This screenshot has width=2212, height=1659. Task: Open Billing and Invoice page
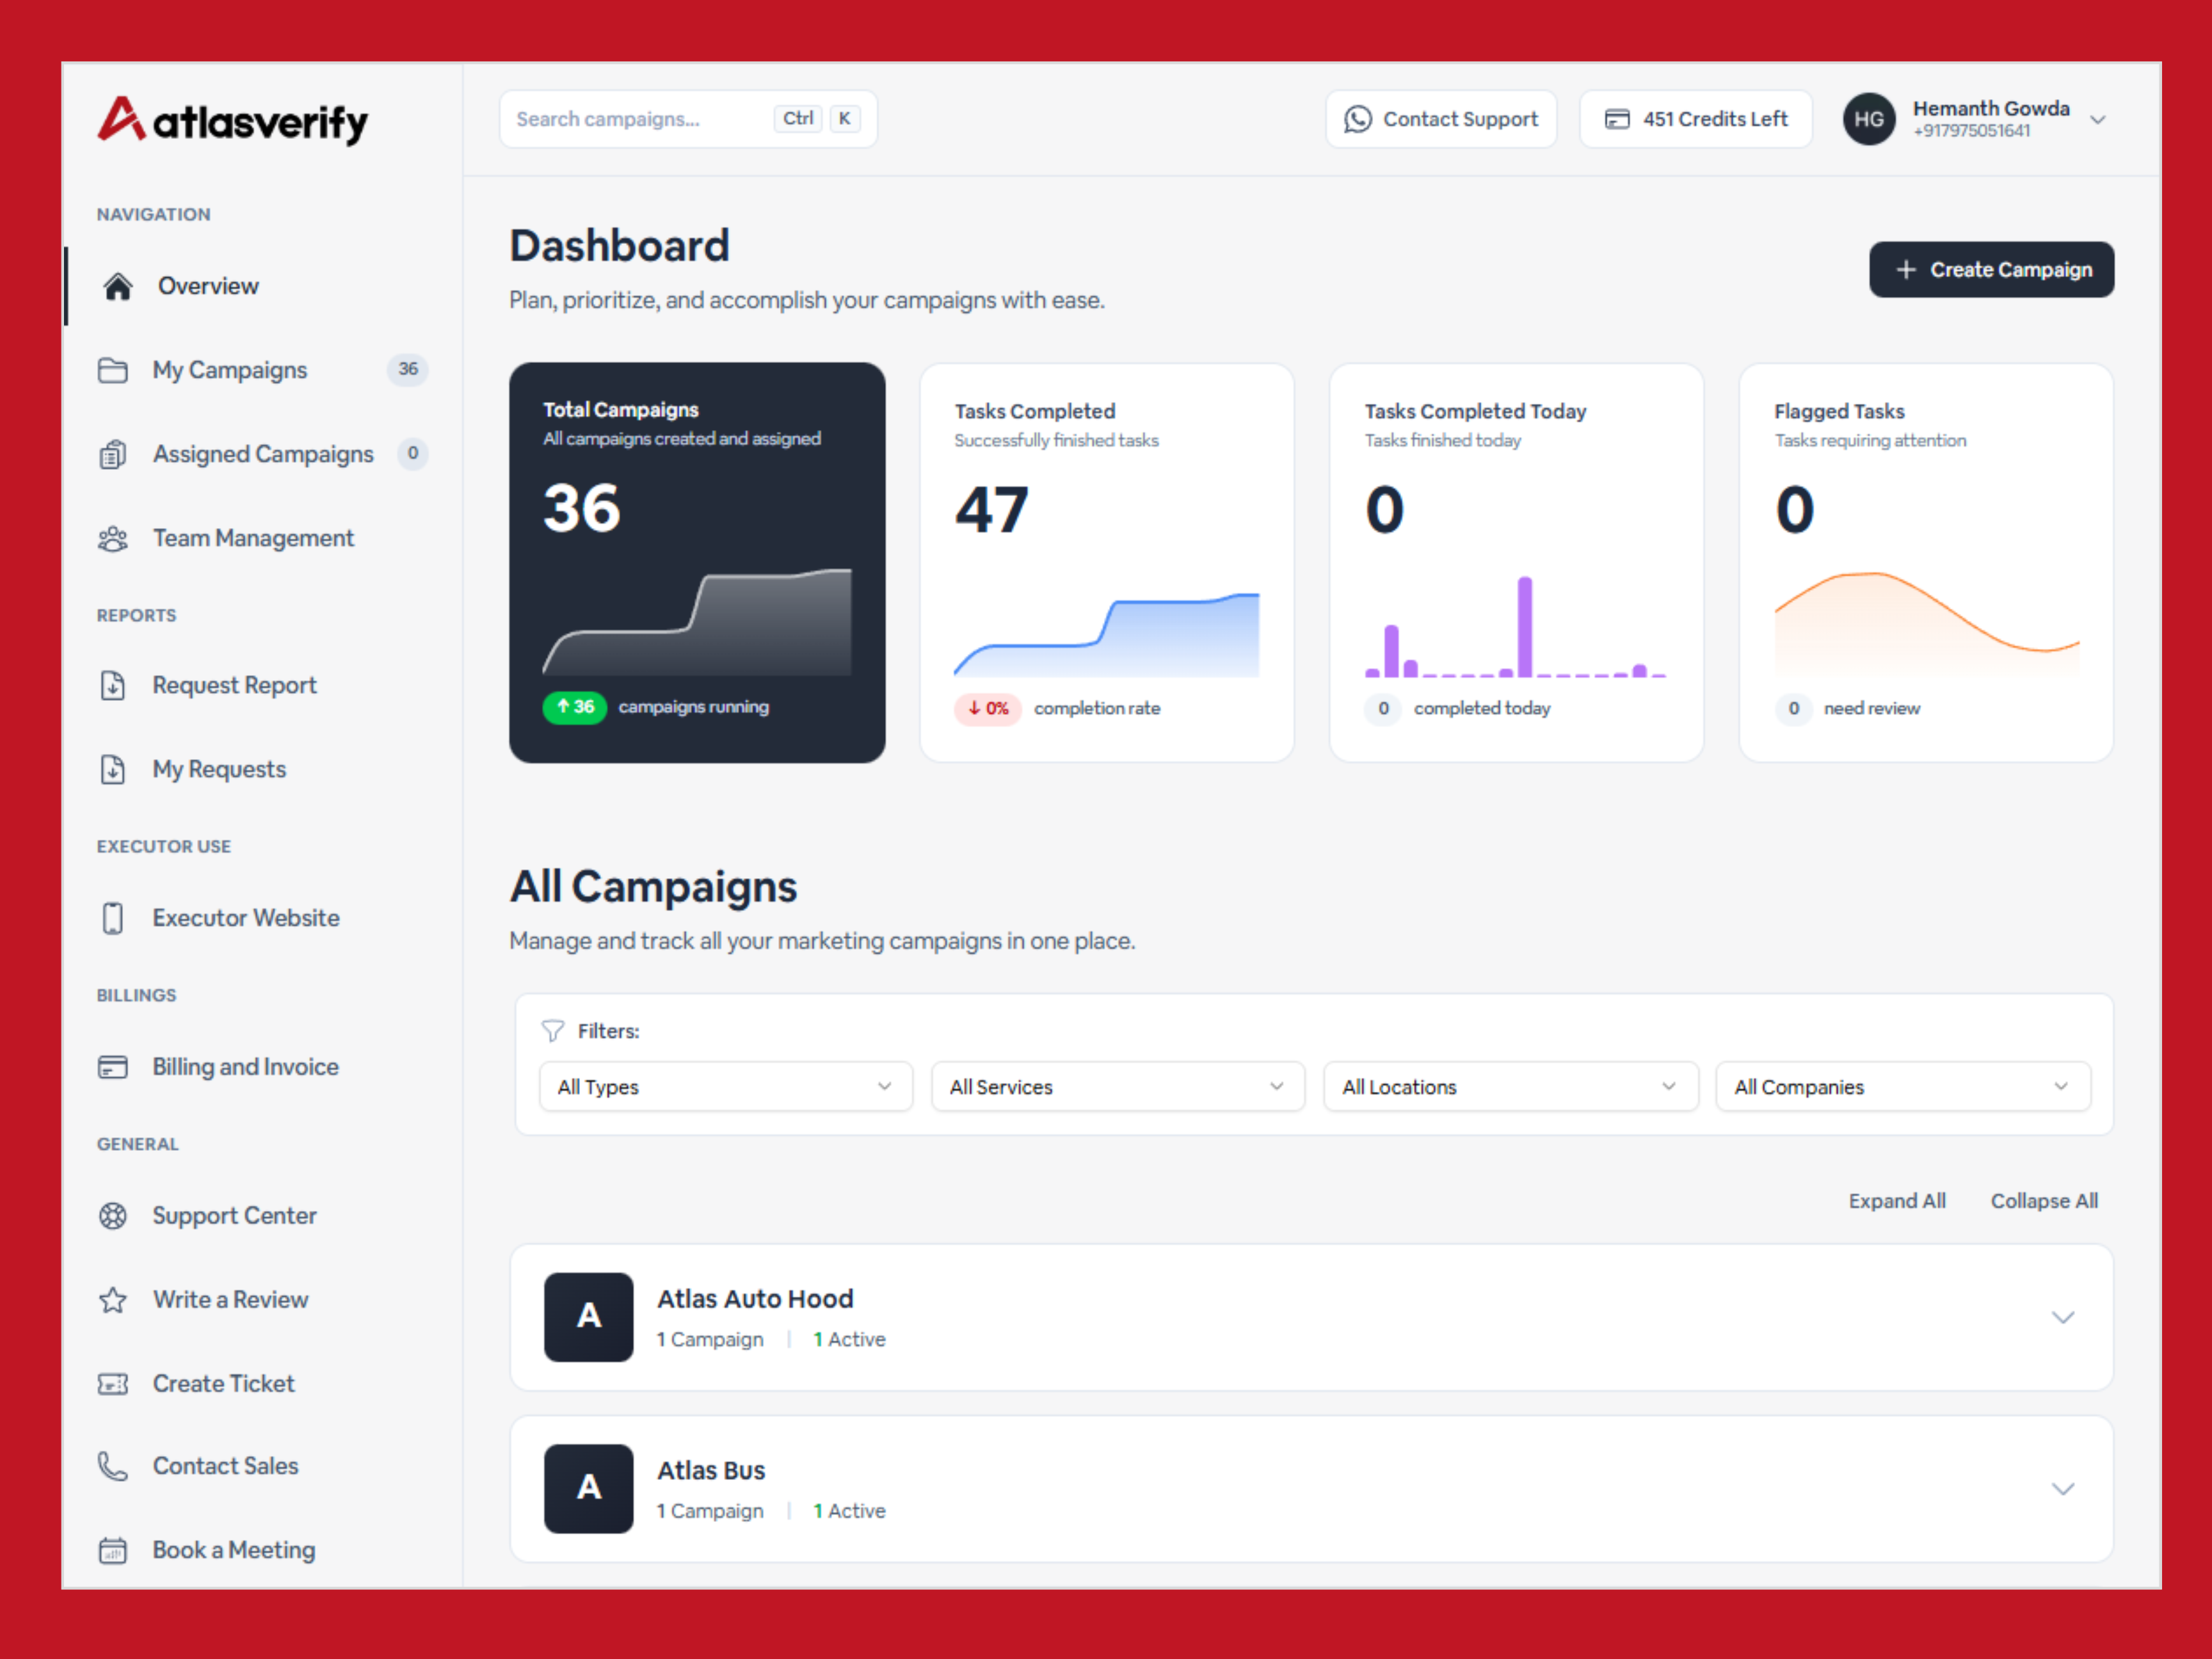(245, 1067)
